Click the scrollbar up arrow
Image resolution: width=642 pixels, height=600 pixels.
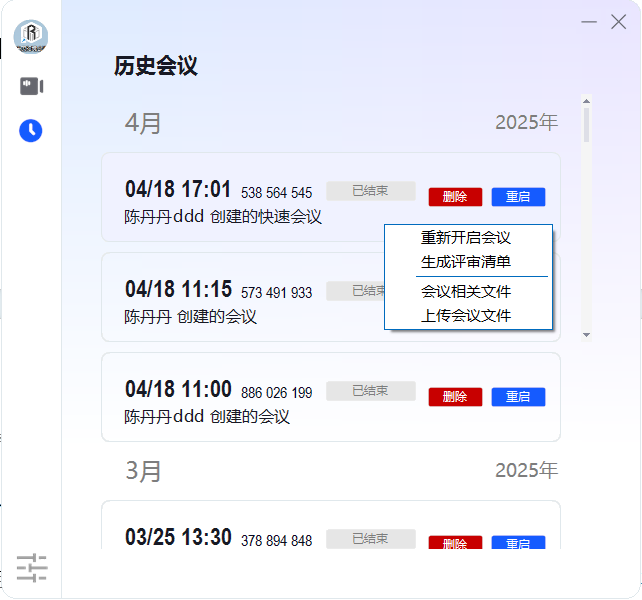pos(586,100)
